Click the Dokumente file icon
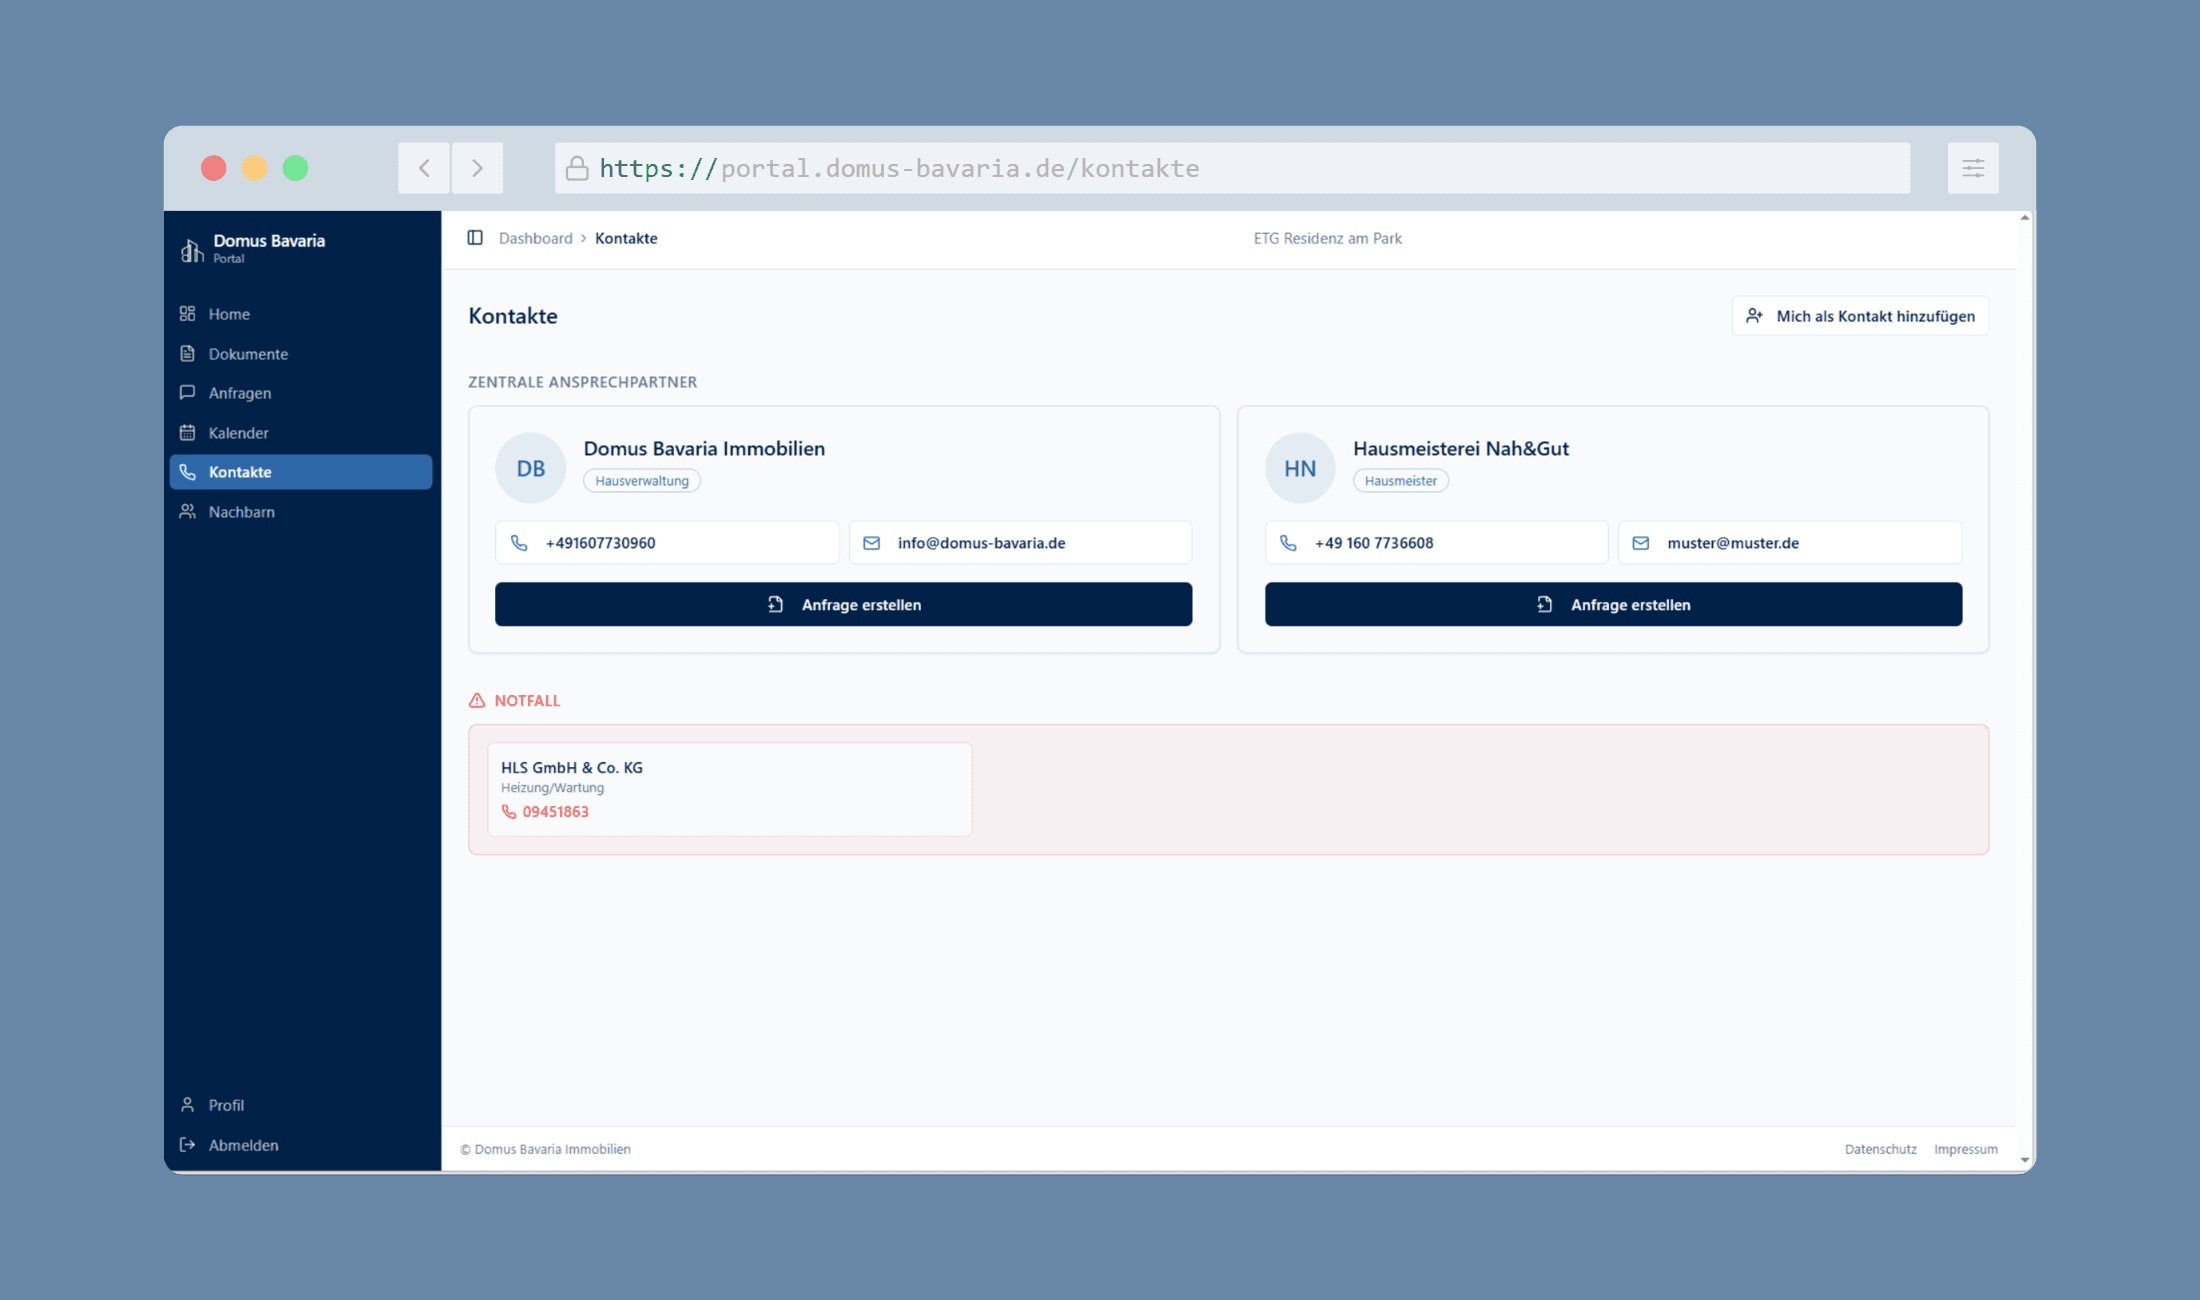2200x1300 pixels. coord(187,353)
